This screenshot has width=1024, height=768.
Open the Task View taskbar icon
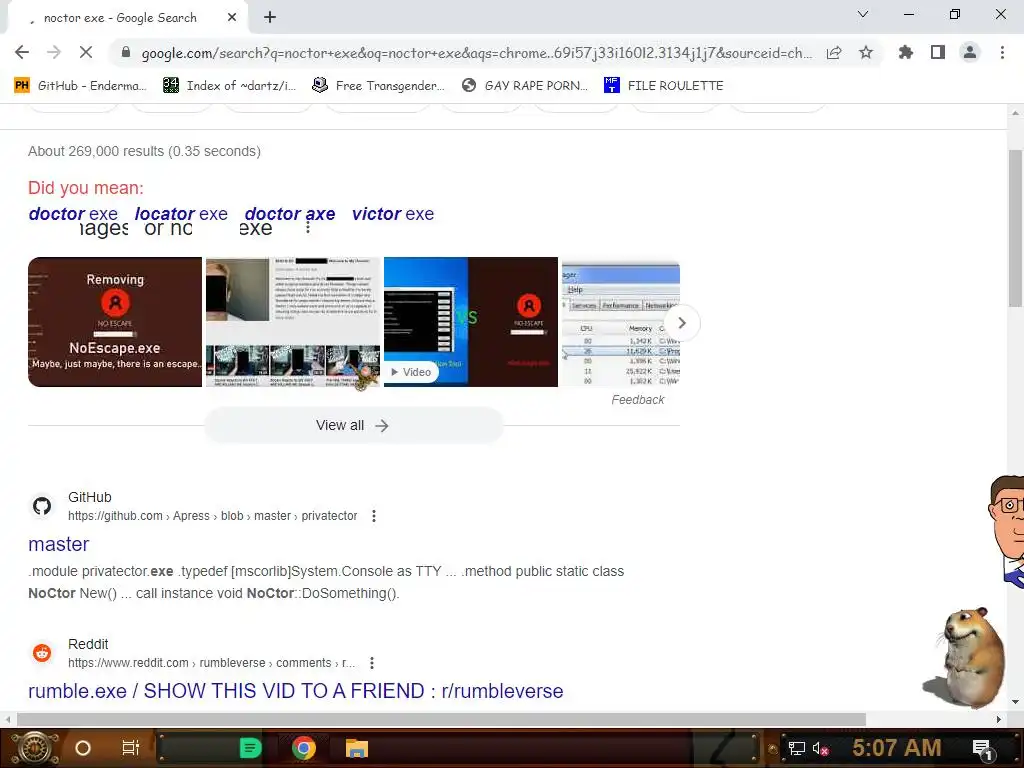click(x=131, y=748)
